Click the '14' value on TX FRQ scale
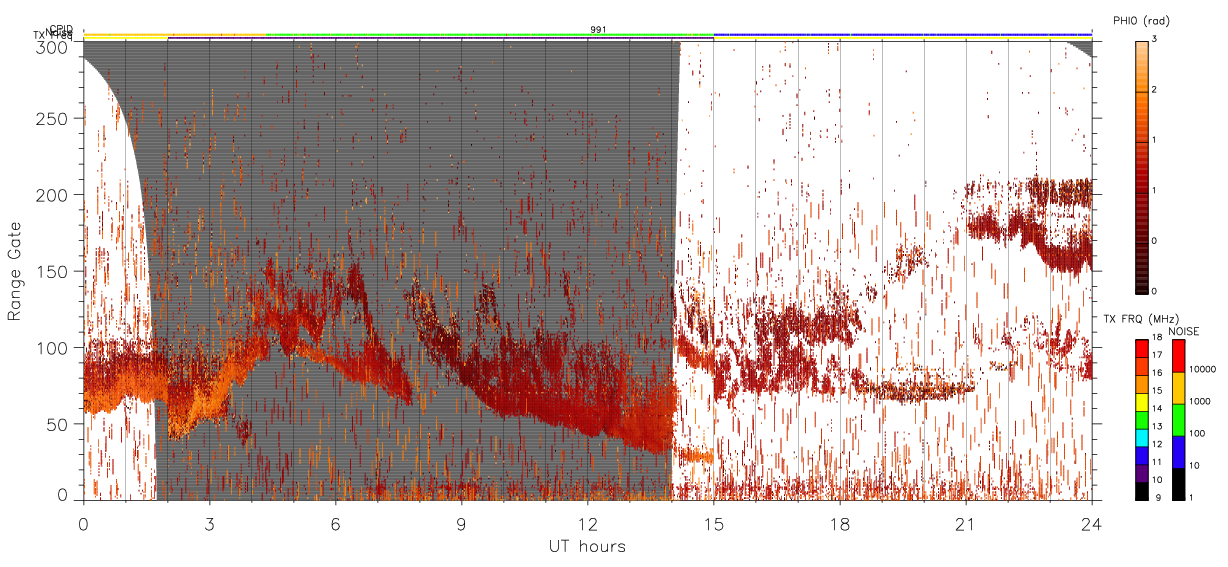 point(1158,409)
